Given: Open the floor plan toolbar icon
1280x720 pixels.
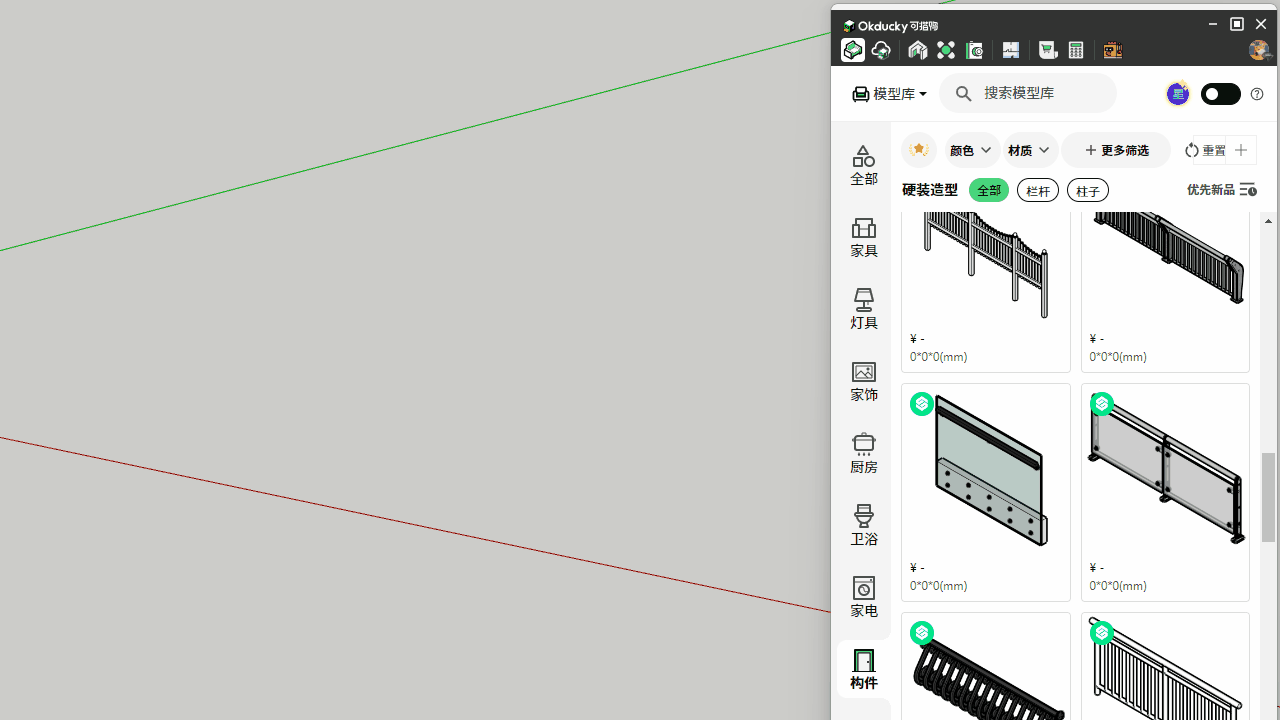Looking at the screenshot, I should (x=1011, y=50).
